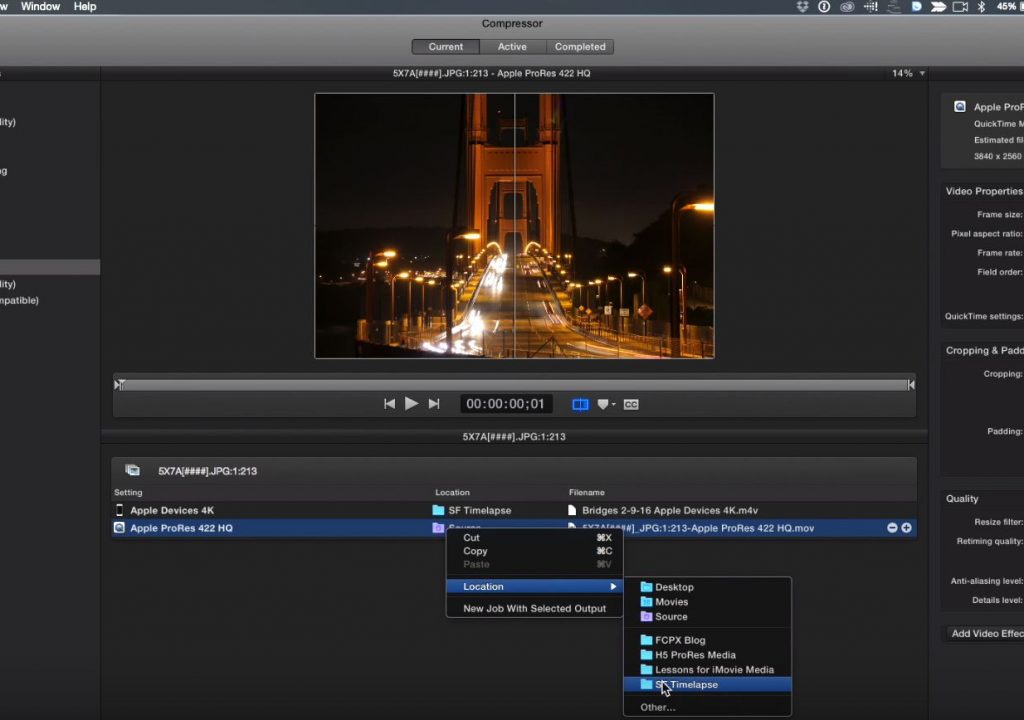
Task: Select Apple ProRes 422 HQ setting row
Action: click(514, 528)
